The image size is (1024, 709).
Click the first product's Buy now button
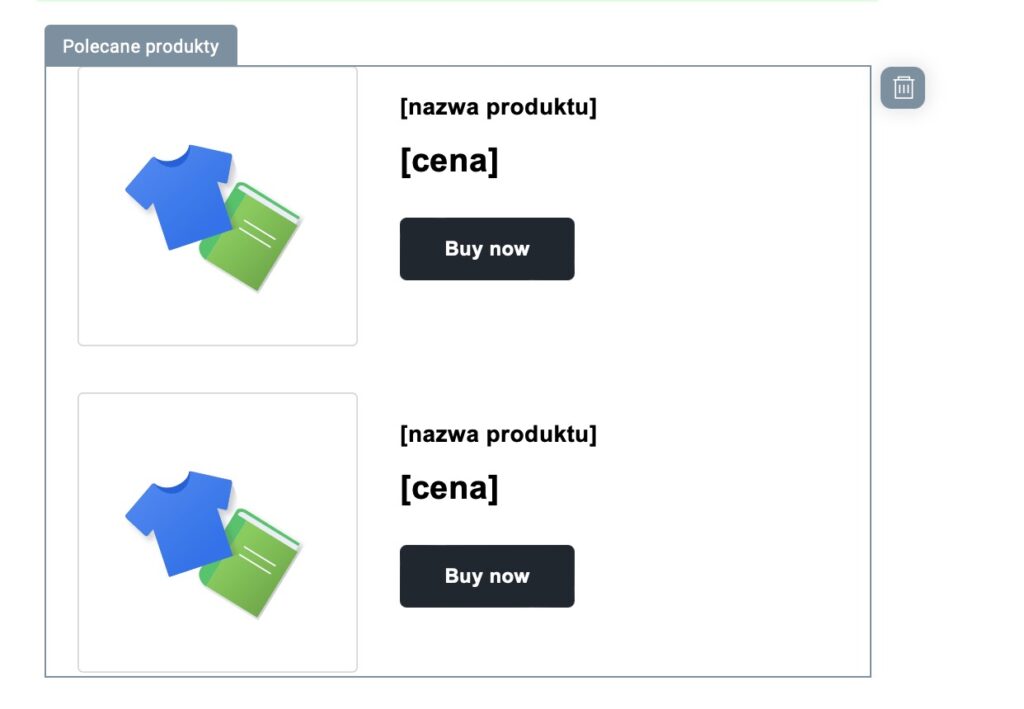pyautogui.click(x=487, y=249)
